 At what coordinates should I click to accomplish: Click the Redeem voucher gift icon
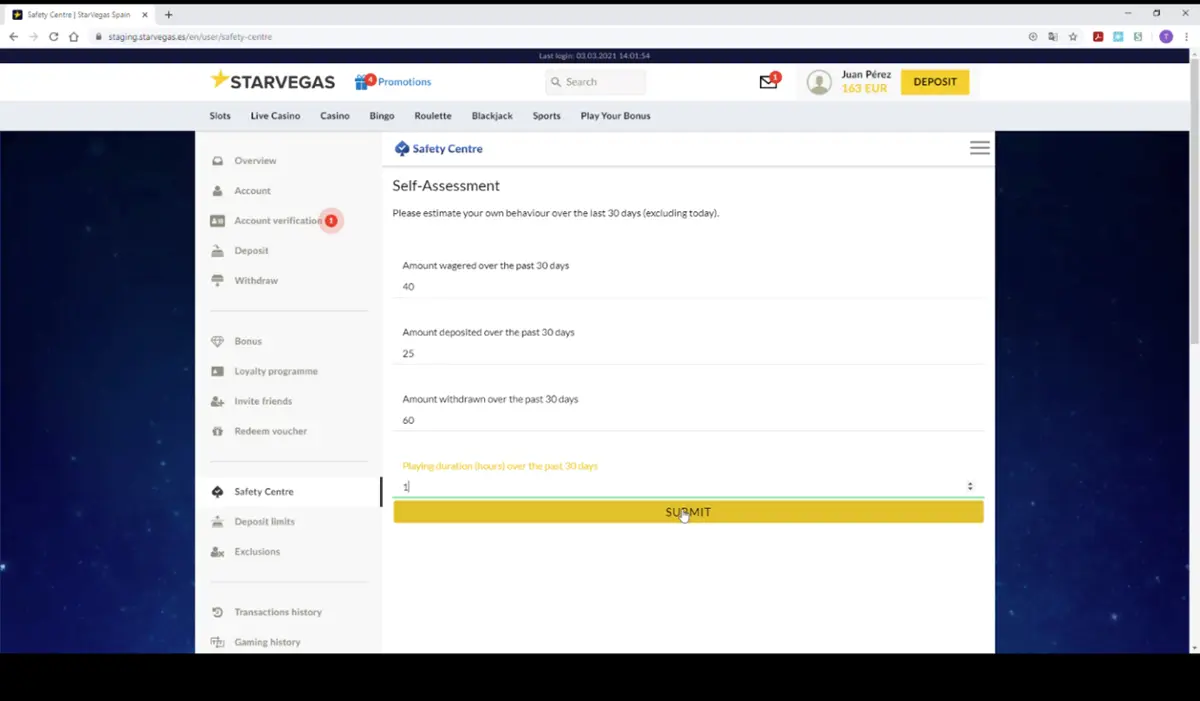pos(217,432)
